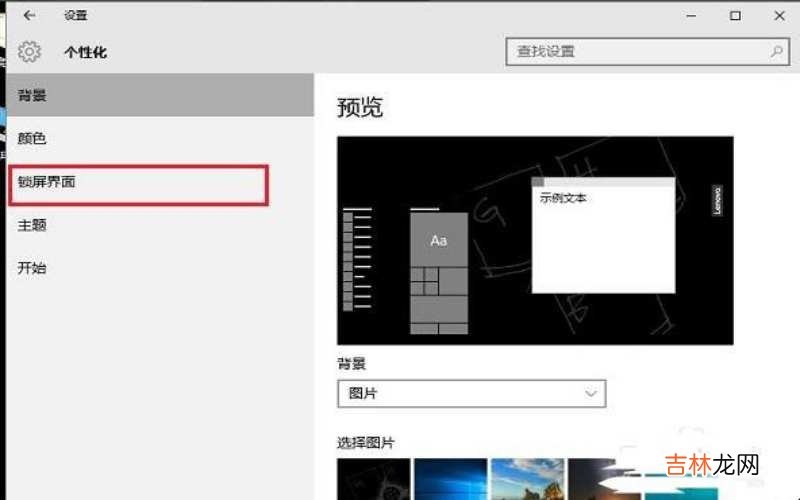Click the settings gear icon
This screenshot has height=500, width=800.
(x=29, y=51)
